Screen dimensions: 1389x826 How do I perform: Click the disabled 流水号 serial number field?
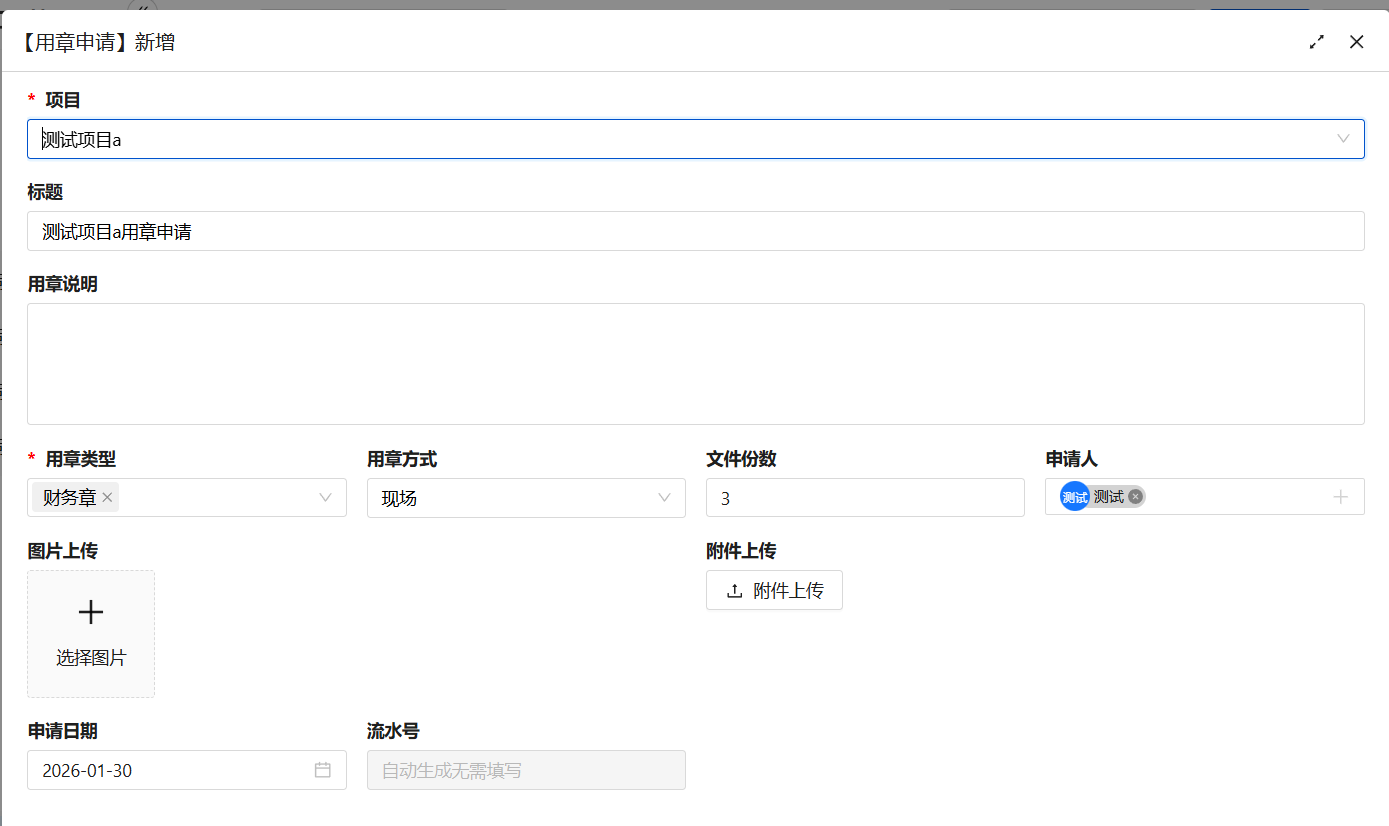(525, 770)
